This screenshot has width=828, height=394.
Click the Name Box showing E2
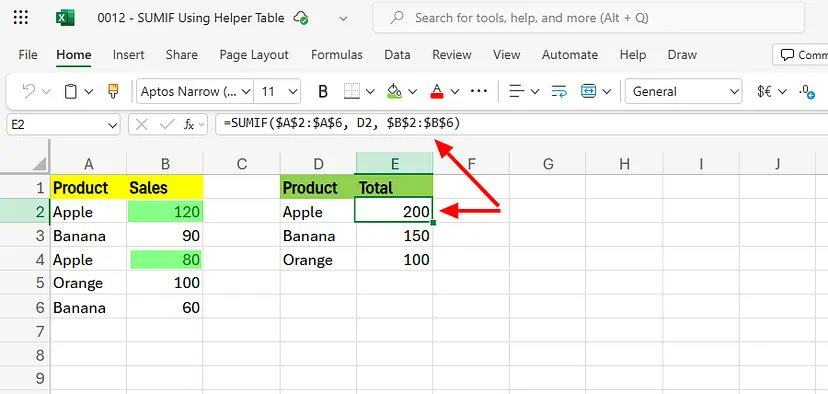(x=63, y=125)
